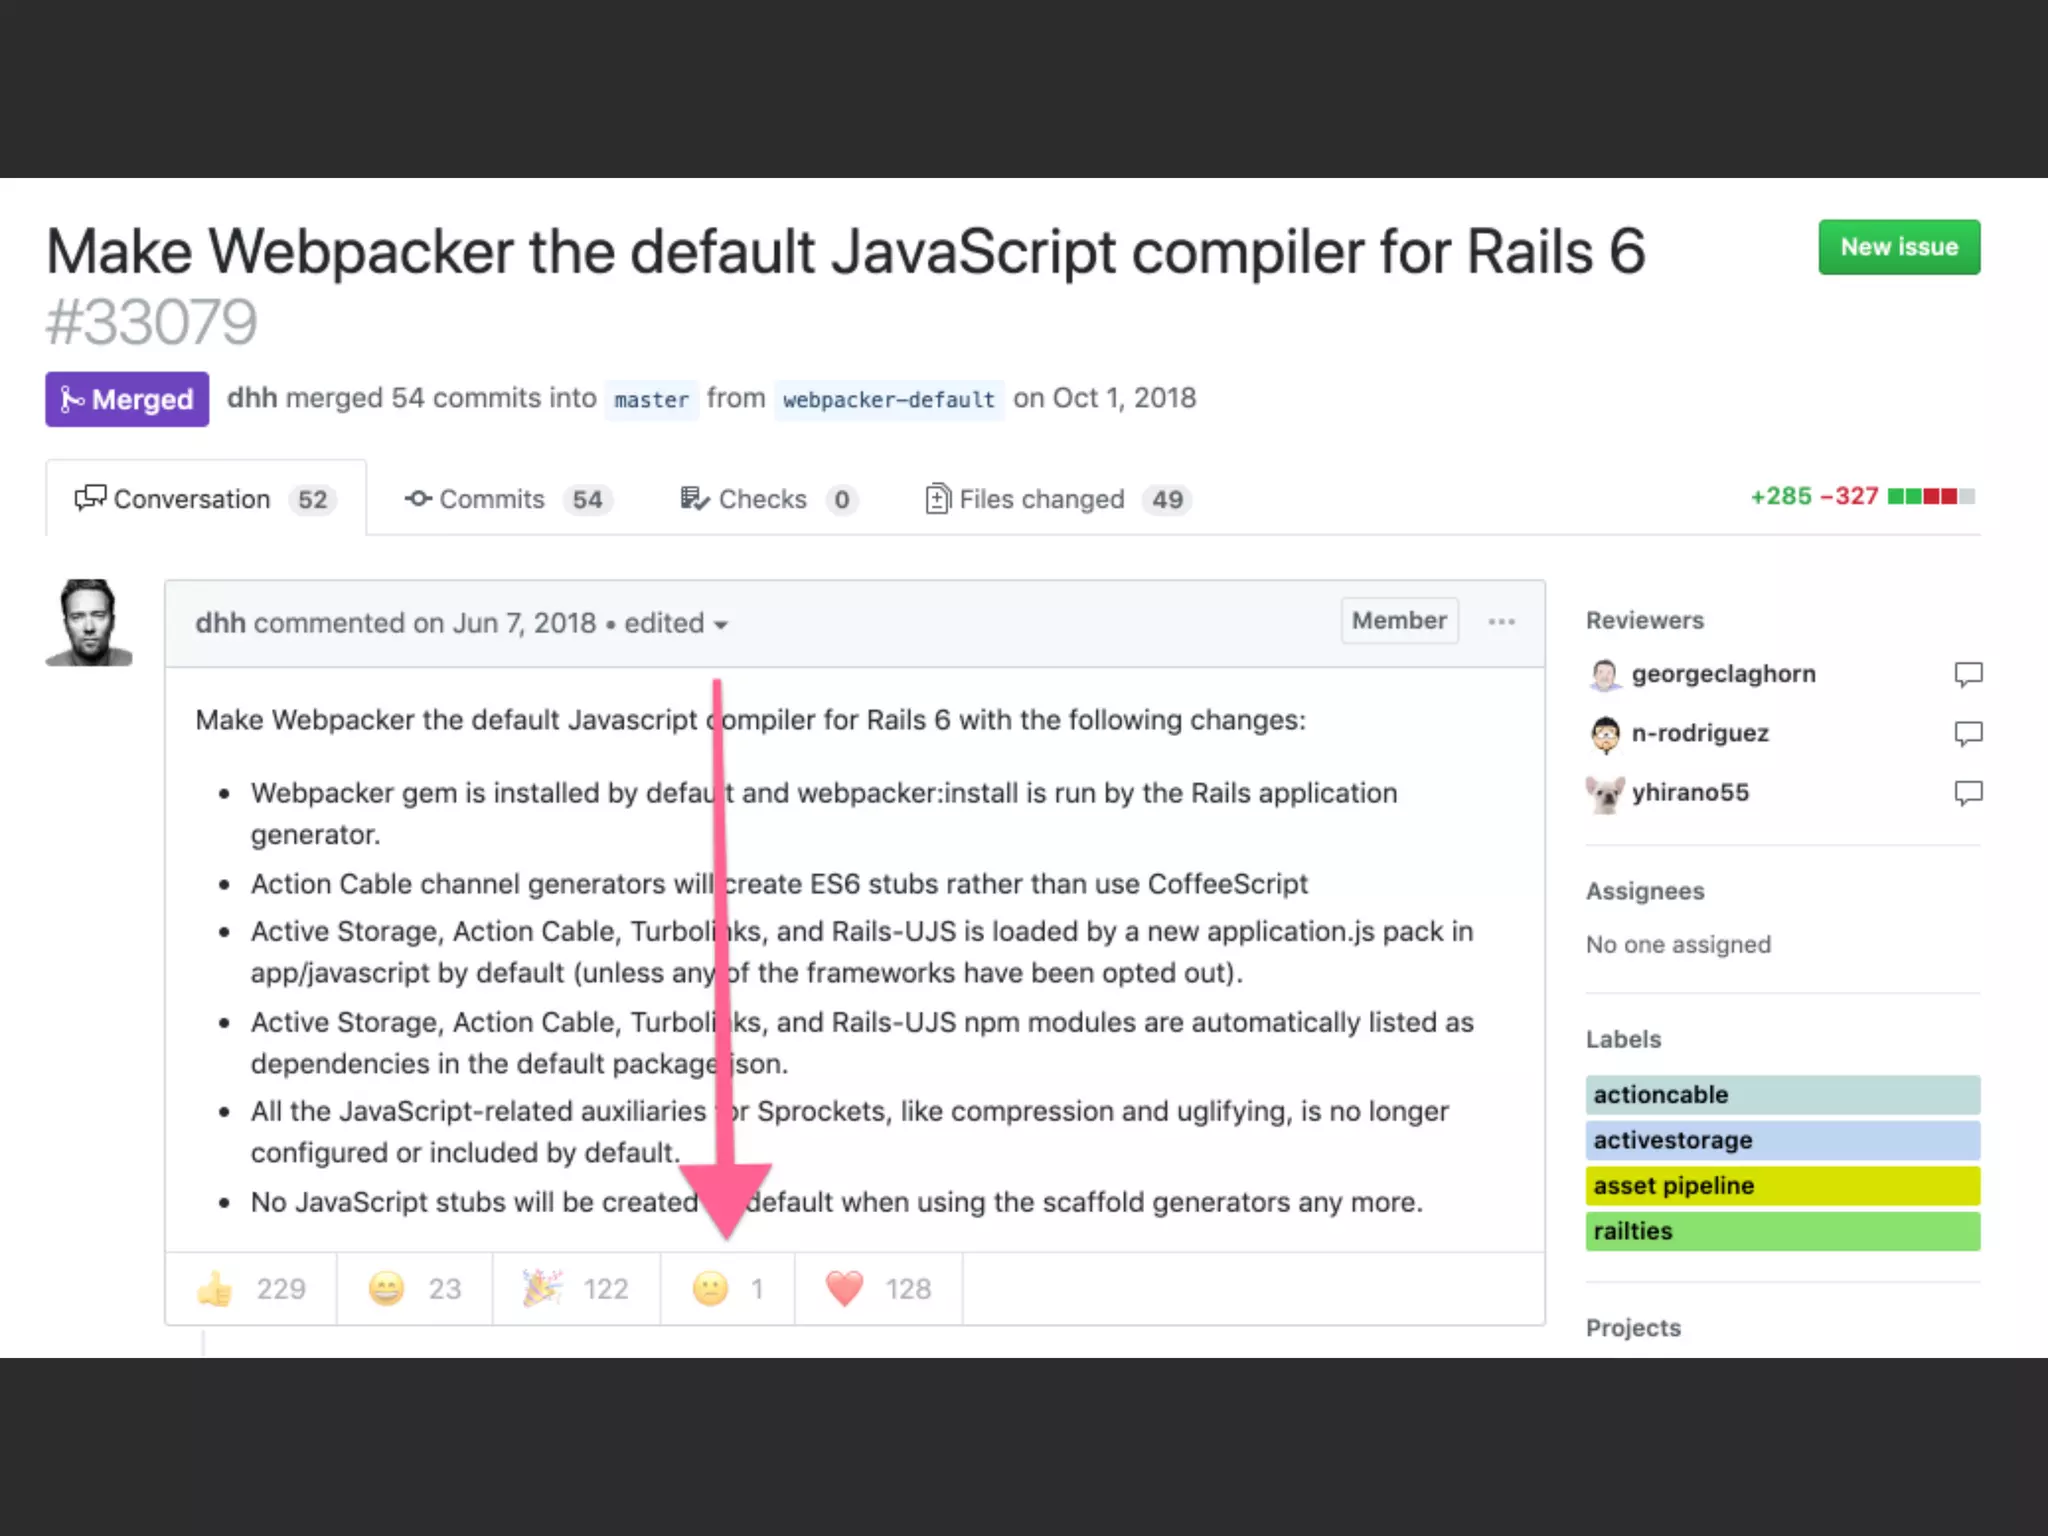Screen dimensions: 2048x1536
Task: Open reviewer yhirano55's profile
Action: (x=1690, y=793)
